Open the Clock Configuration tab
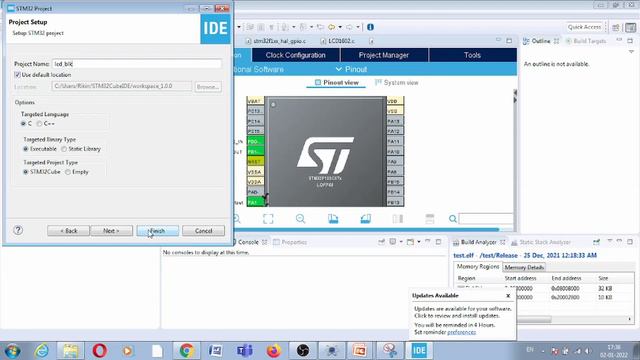 coord(296,55)
